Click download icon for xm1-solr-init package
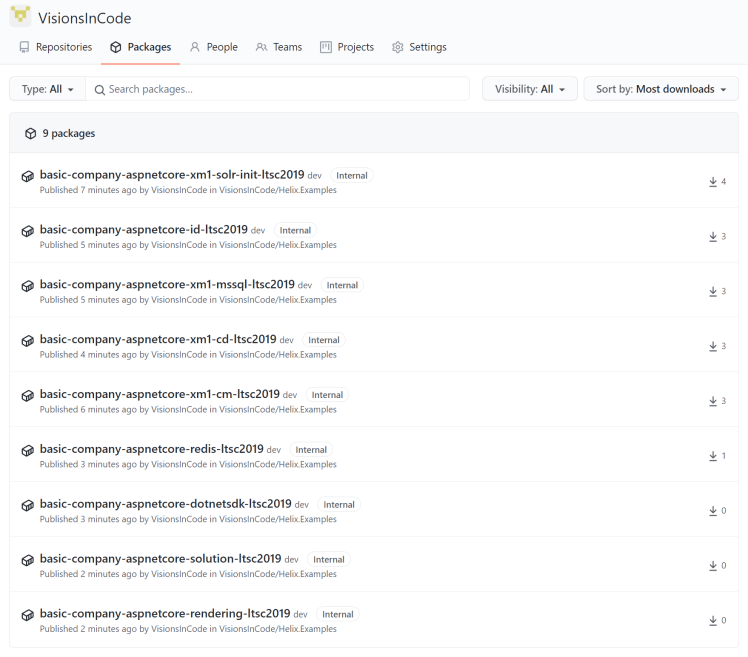This screenshot has width=748, height=657. [713, 182]
